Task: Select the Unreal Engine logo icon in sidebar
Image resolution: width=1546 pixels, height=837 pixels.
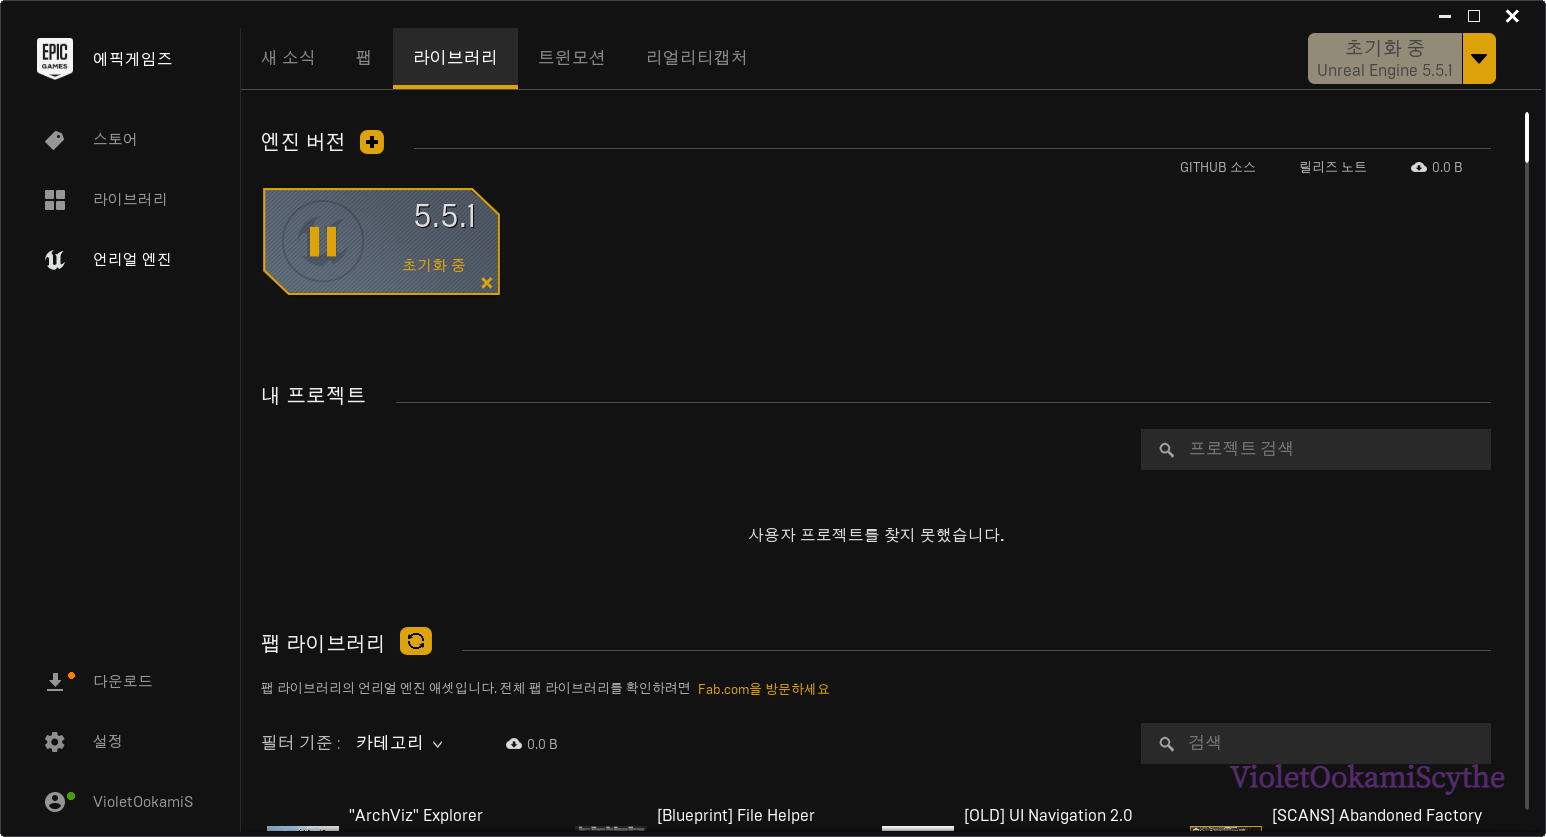Action: 55,260
